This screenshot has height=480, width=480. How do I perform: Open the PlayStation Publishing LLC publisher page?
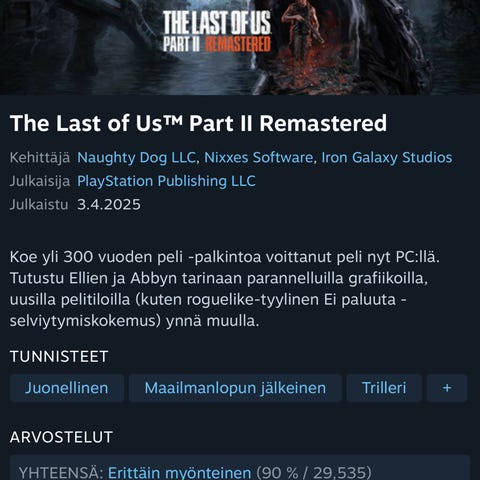(x=166, y=181)
